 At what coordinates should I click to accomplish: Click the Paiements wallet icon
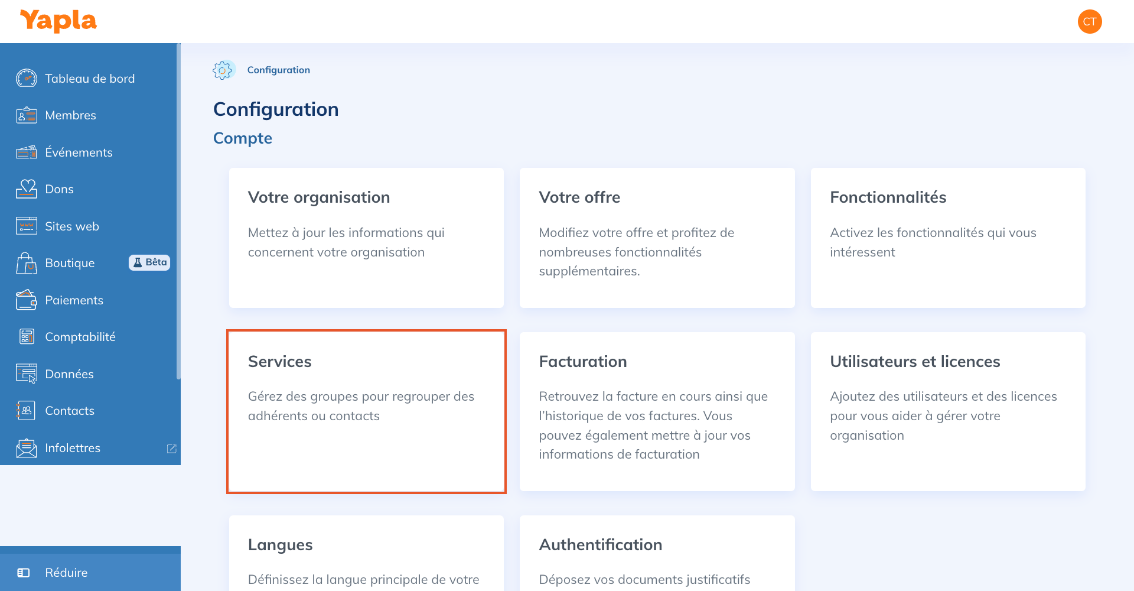click(27, 299)
